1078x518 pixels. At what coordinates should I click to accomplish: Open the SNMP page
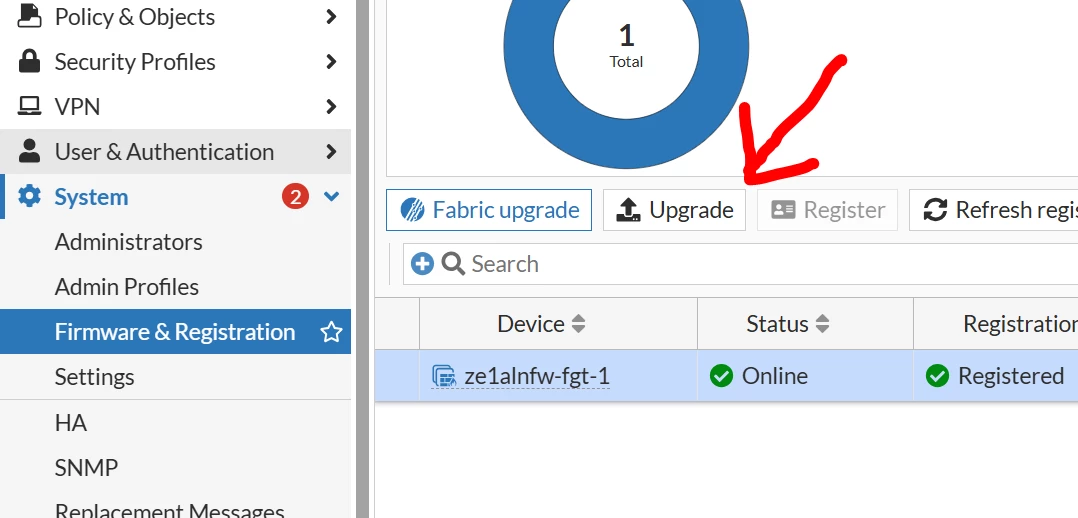(x=87, y=468)
